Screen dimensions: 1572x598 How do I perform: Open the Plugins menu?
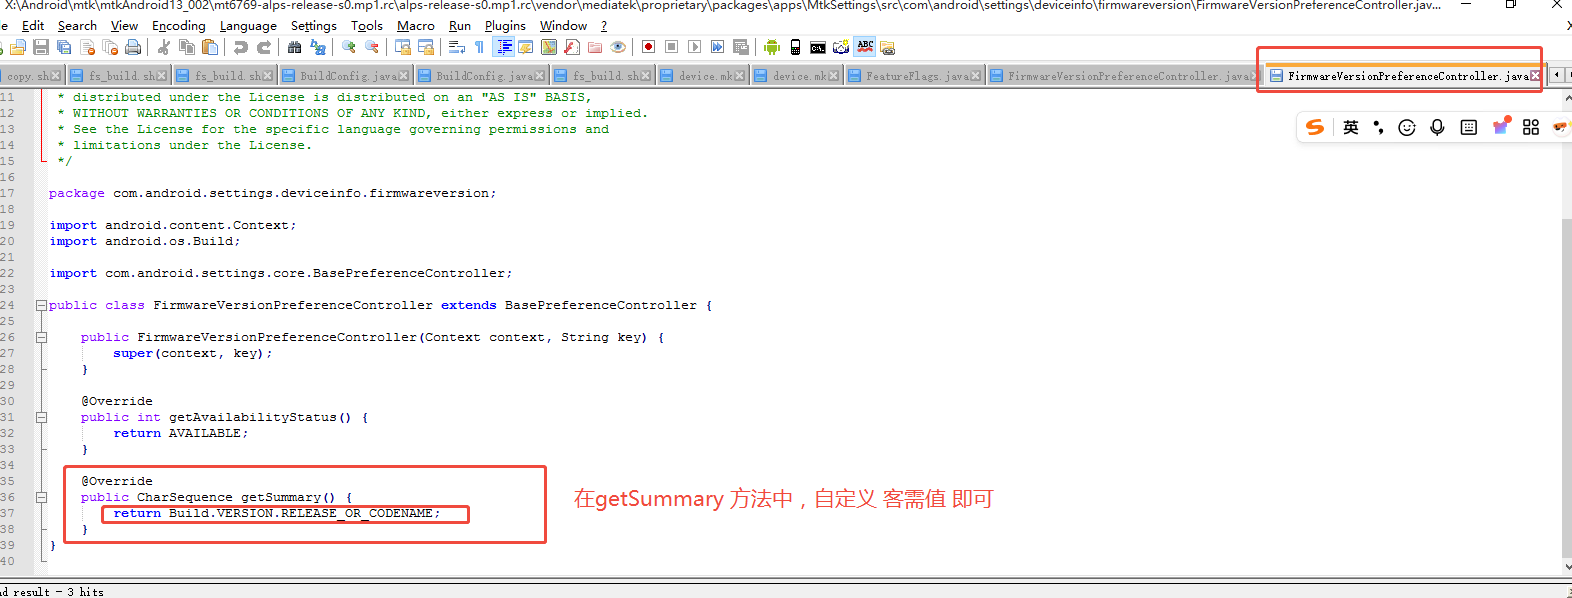505,25
